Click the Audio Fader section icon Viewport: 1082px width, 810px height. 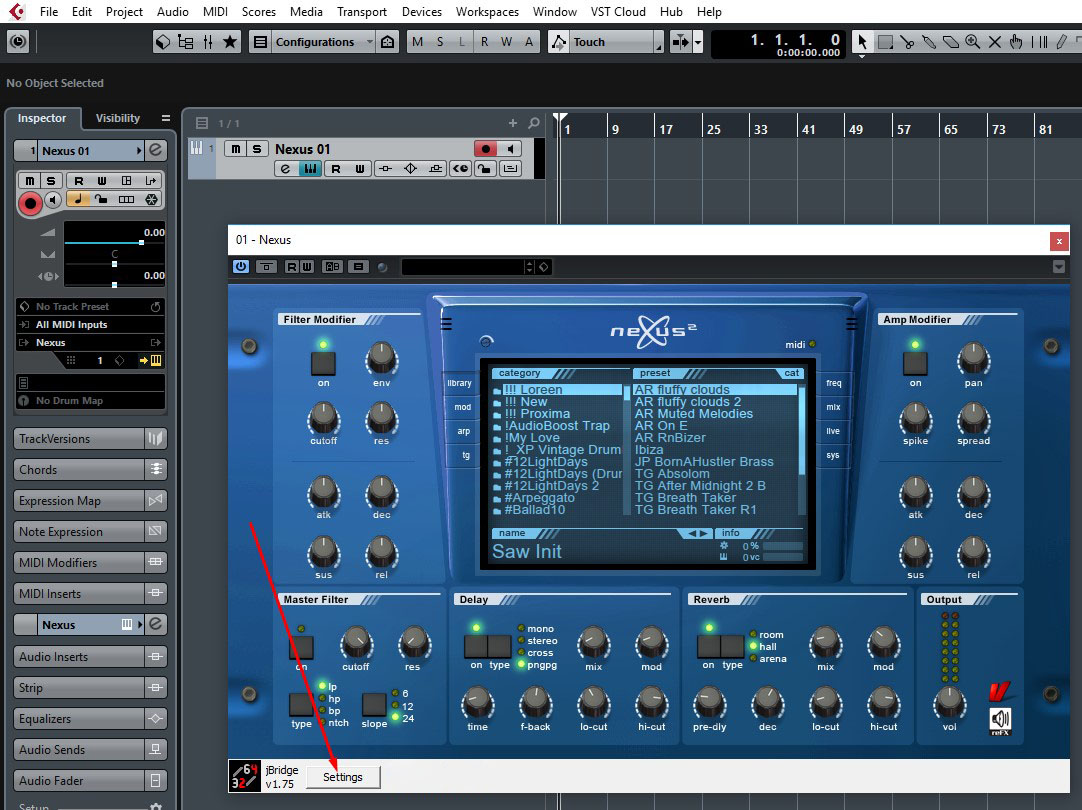156,780
